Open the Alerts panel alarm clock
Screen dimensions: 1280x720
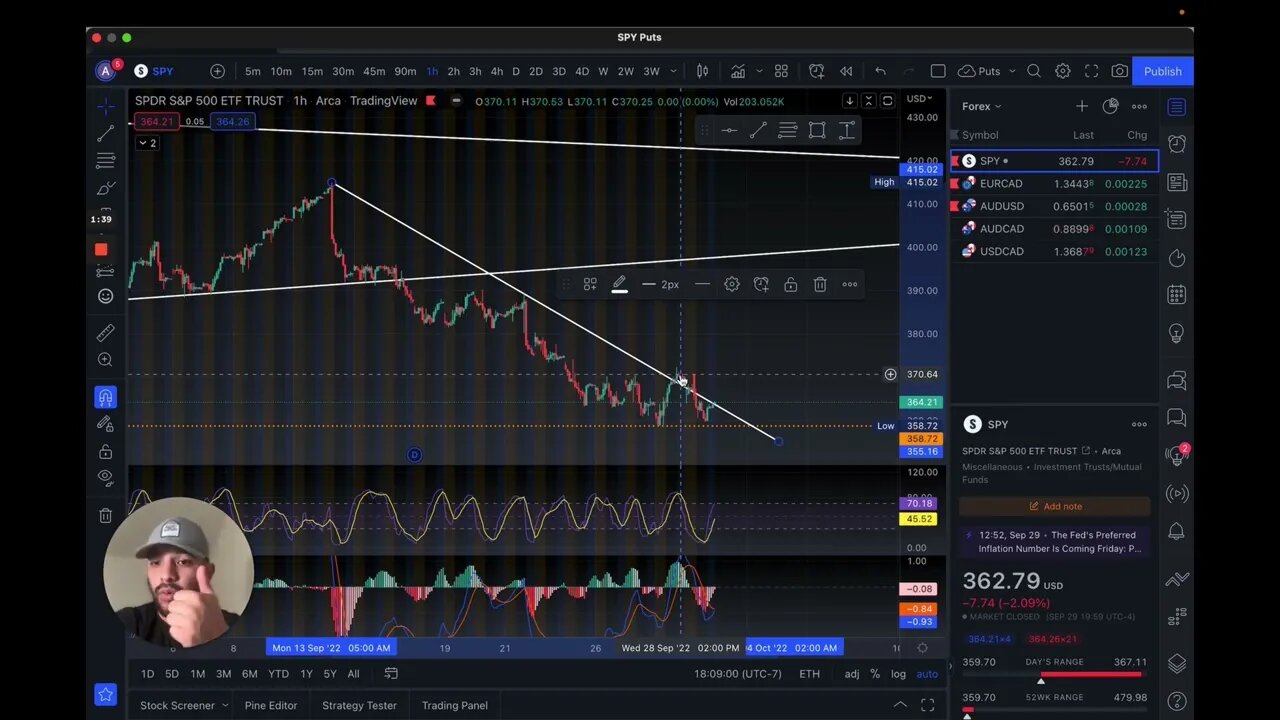pyautogui.click(x=1177, y=144)
